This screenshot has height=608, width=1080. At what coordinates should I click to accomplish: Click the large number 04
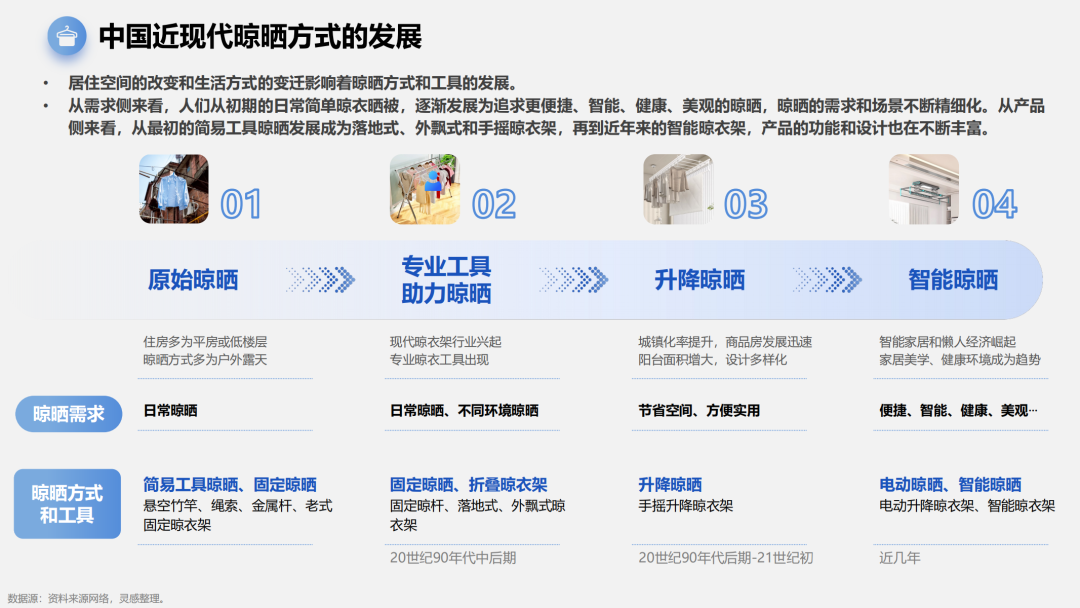pos(995,205)
